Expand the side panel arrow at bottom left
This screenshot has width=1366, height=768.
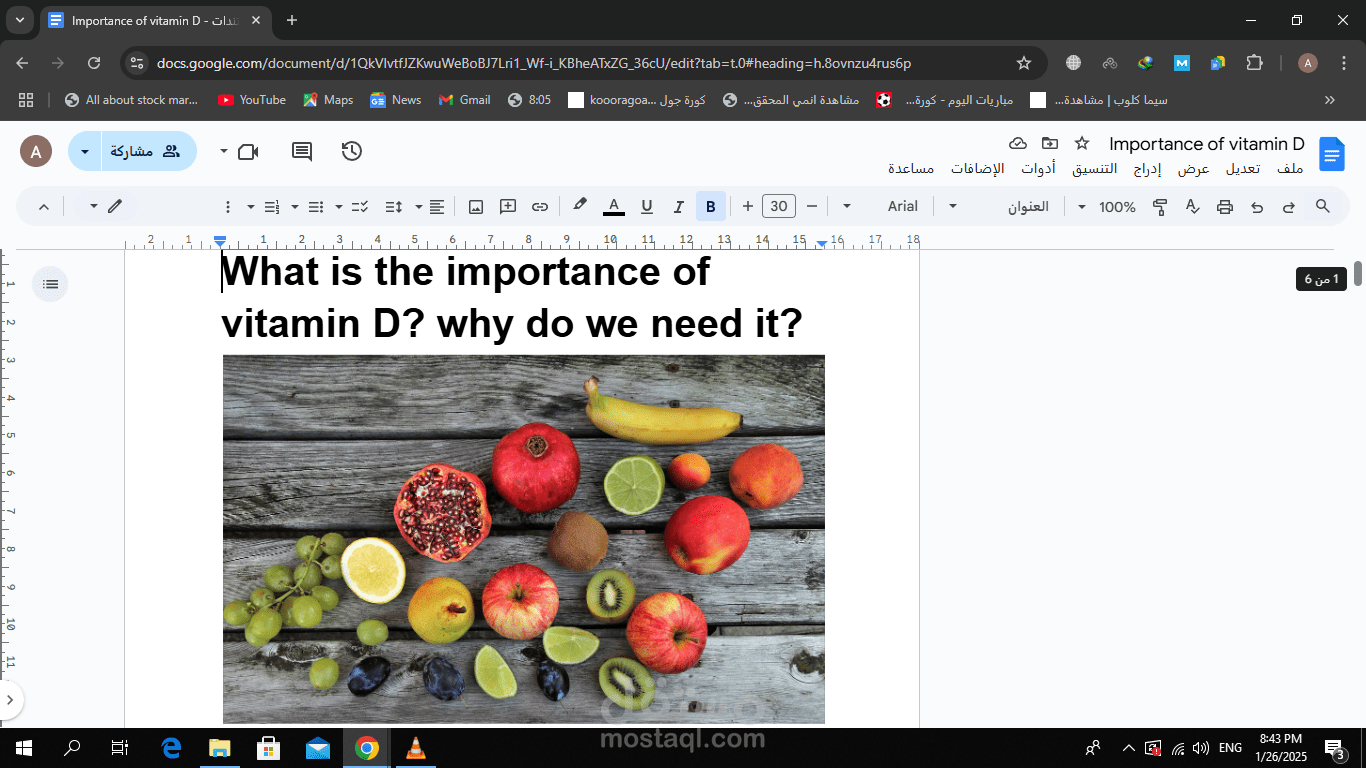[x=10, y=699]
